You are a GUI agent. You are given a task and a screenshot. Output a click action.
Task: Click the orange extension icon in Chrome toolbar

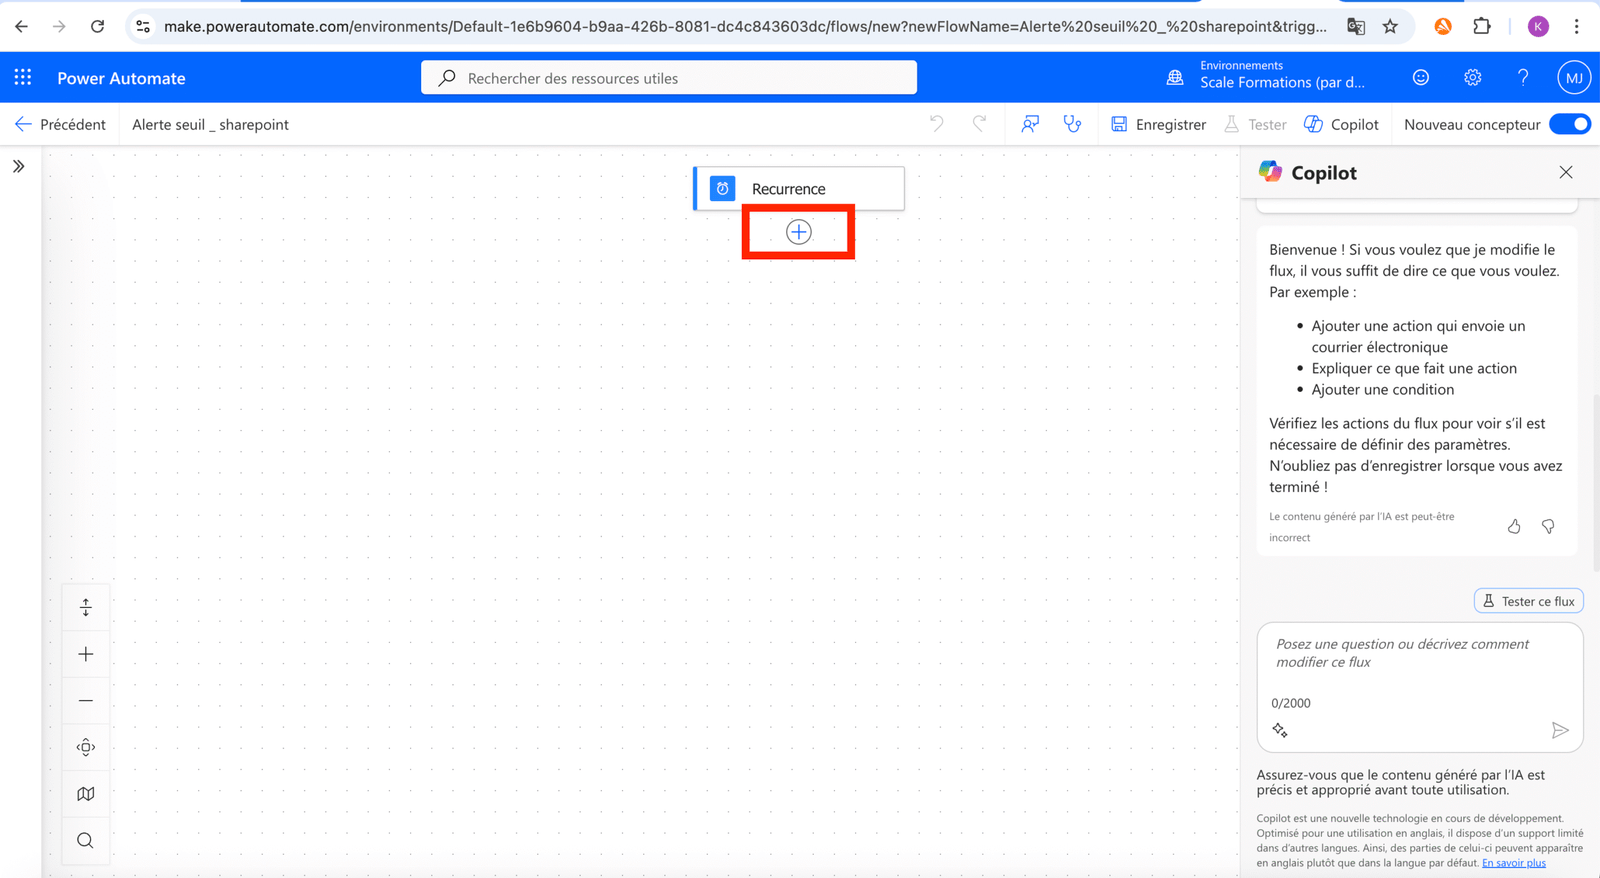(1443, 27)
